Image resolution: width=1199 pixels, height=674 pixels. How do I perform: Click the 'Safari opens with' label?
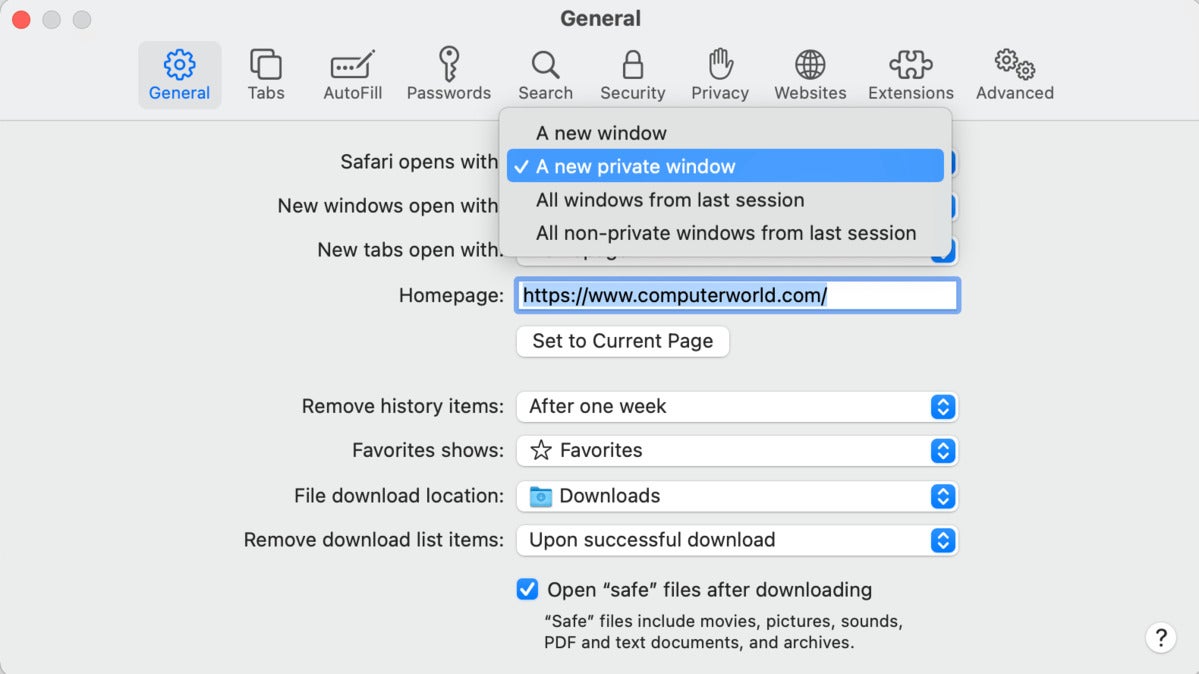tap(419, 162)
